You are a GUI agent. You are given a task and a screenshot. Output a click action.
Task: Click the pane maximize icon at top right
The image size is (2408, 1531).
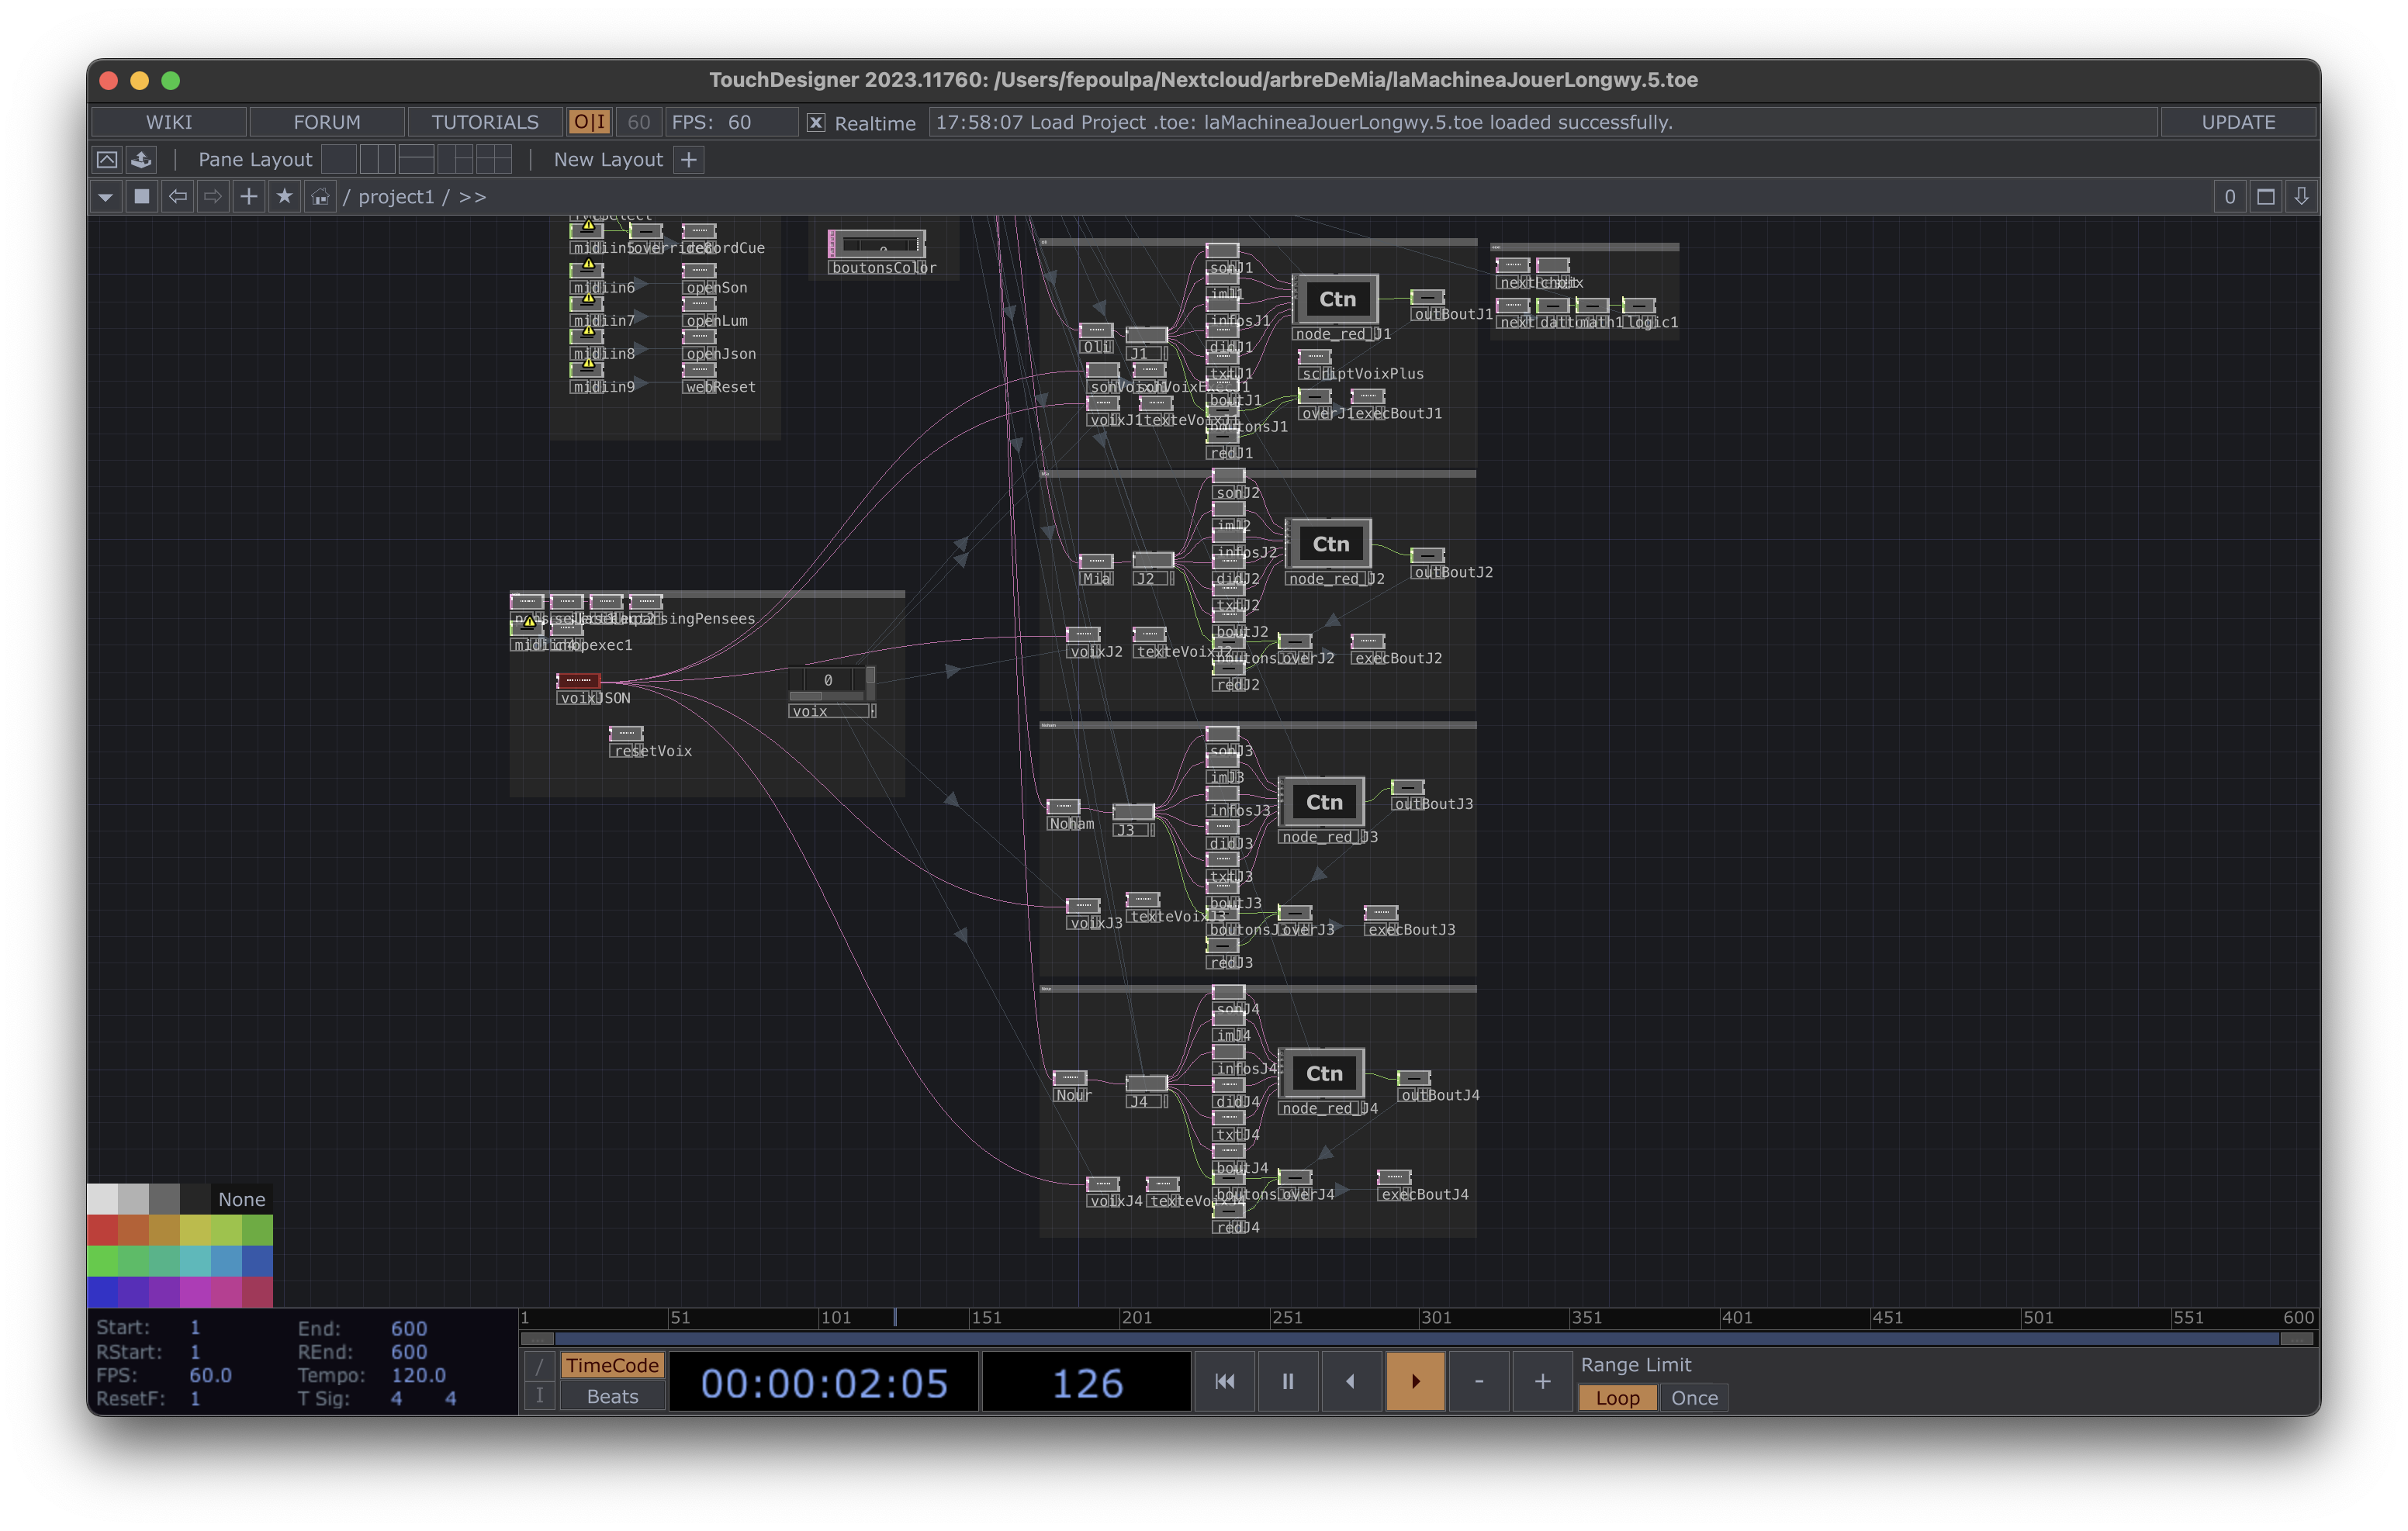(2266, 197)
